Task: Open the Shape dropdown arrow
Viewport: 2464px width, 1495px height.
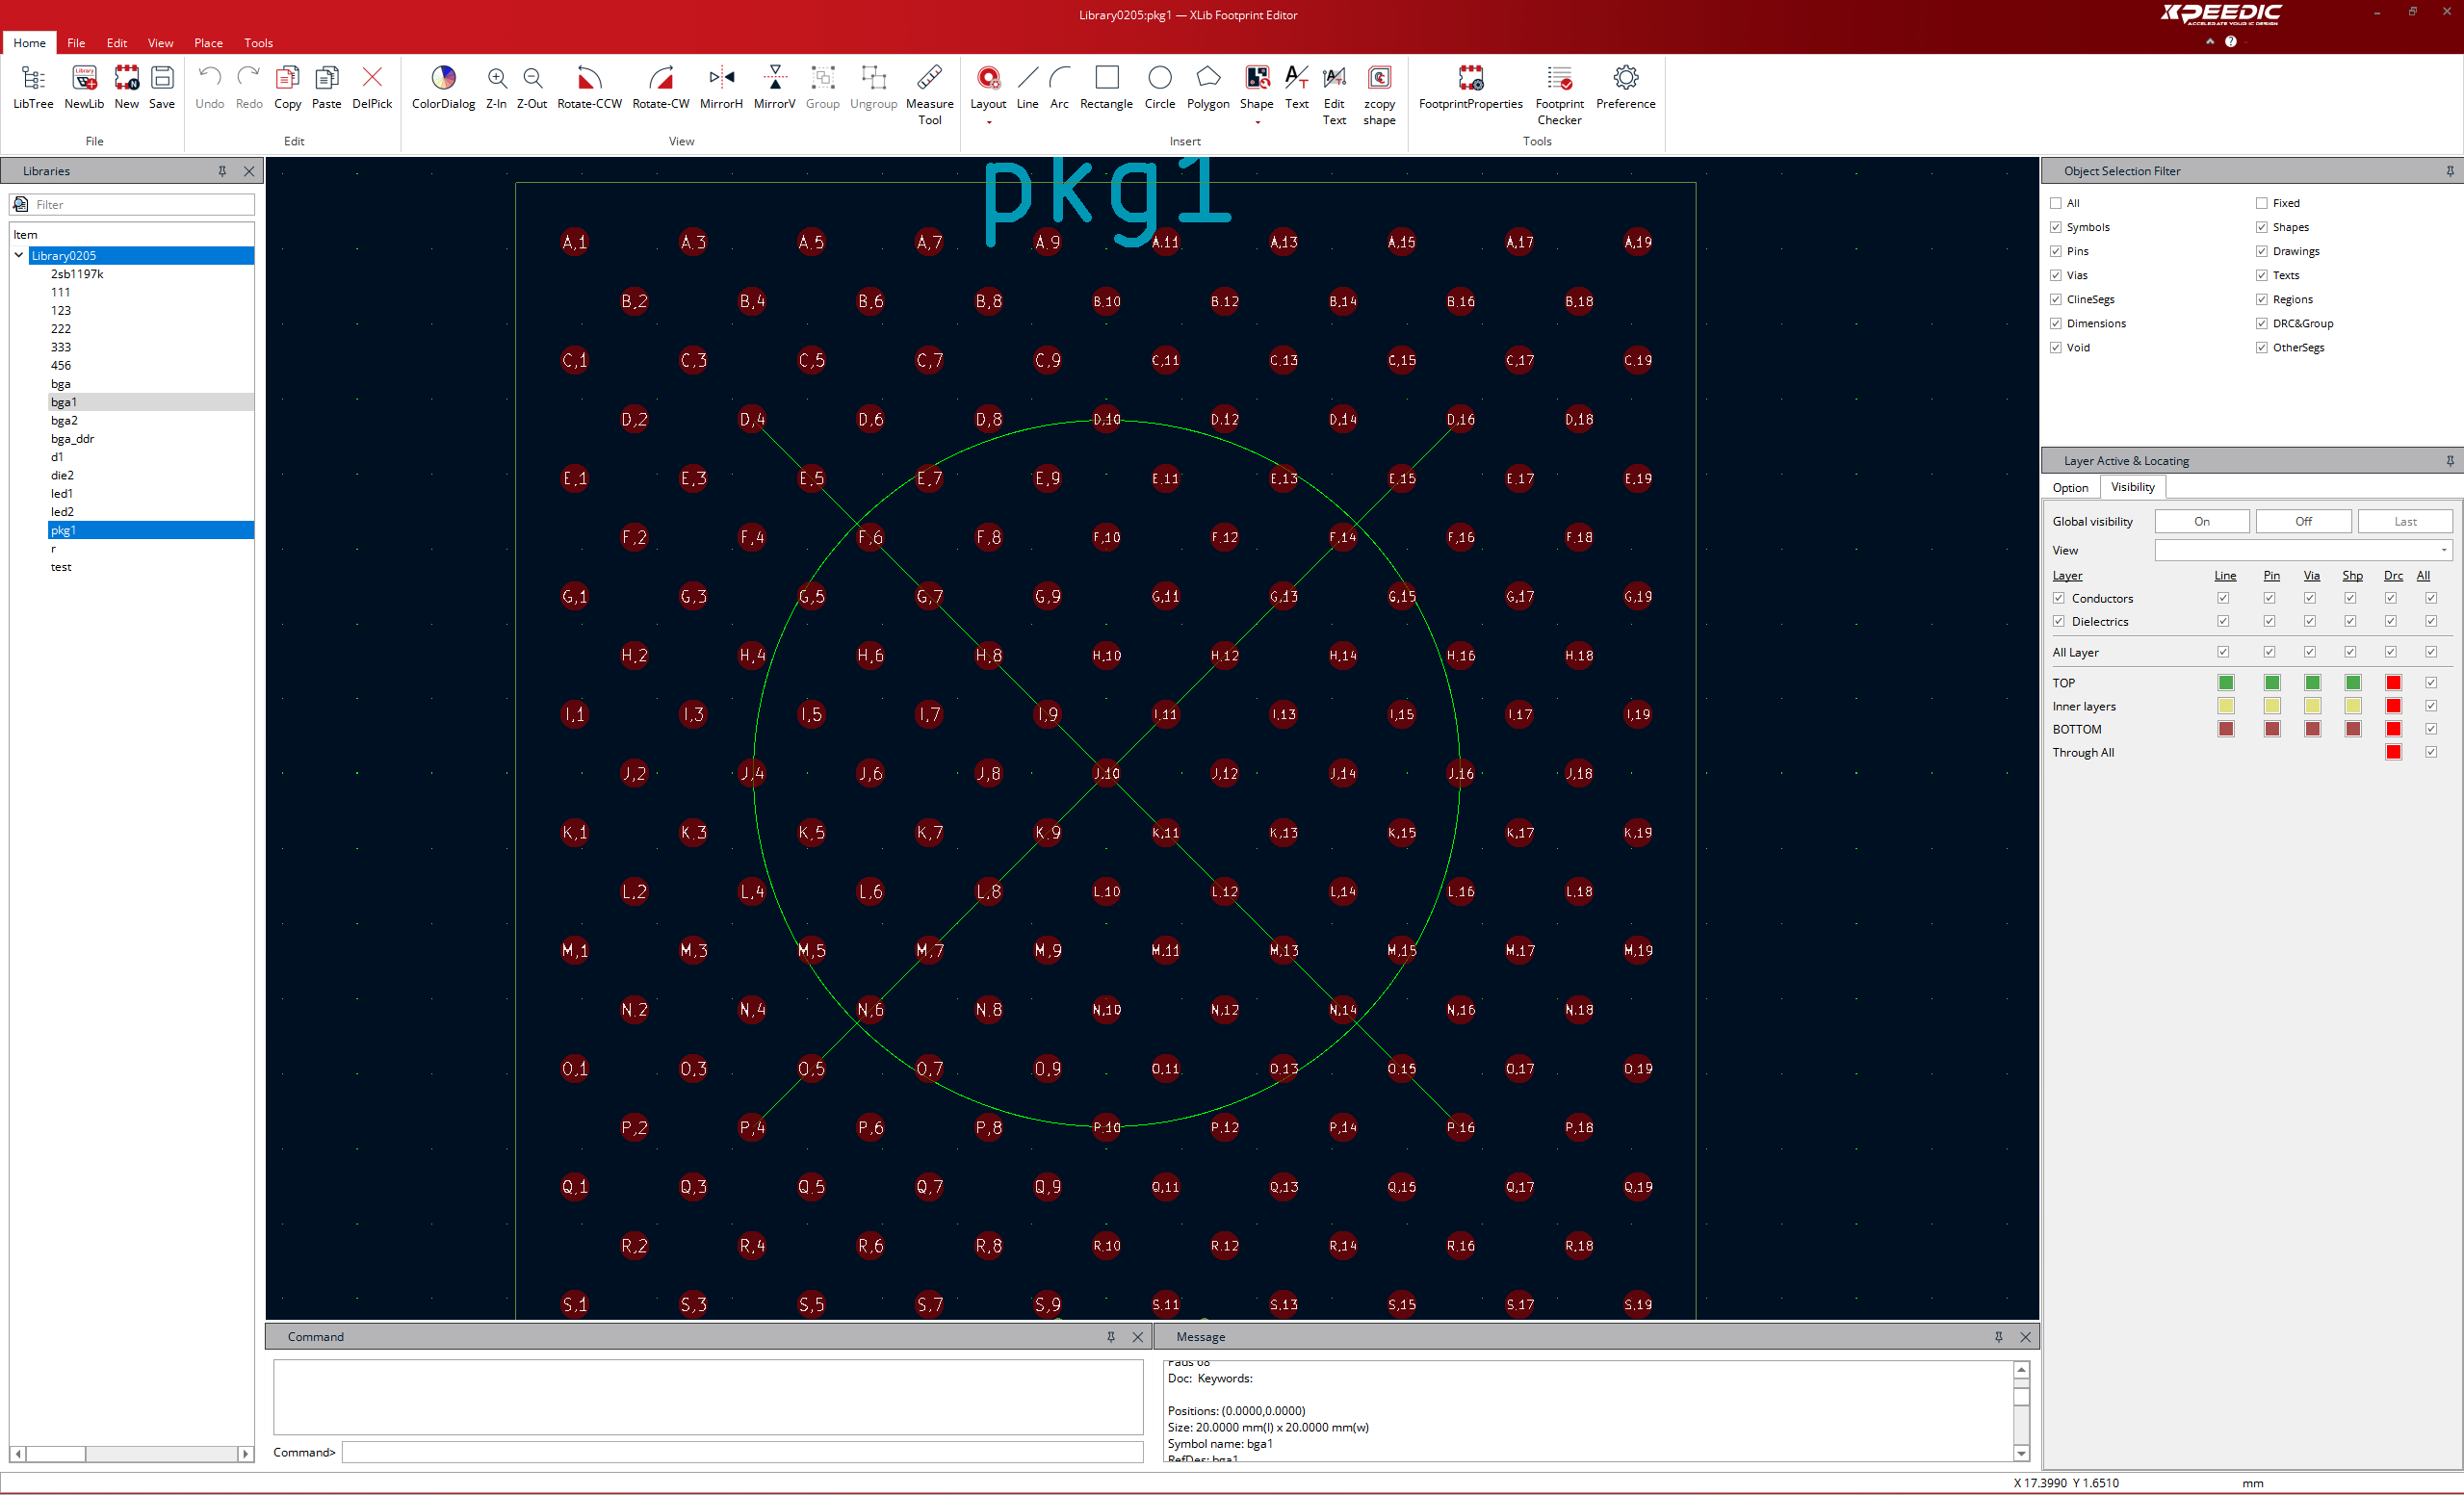Action: [1257, 123]
